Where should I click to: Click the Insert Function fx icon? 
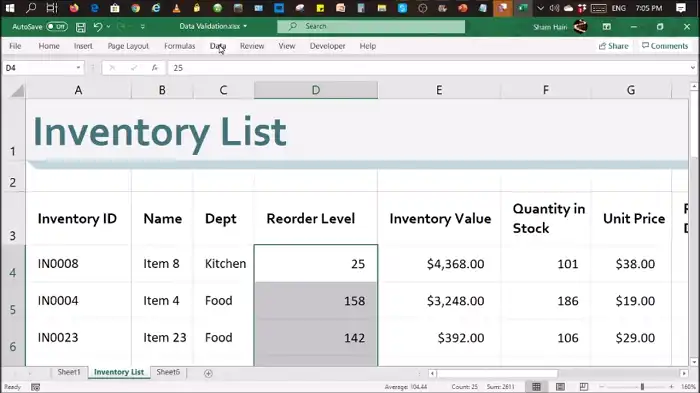pos(154,68)
